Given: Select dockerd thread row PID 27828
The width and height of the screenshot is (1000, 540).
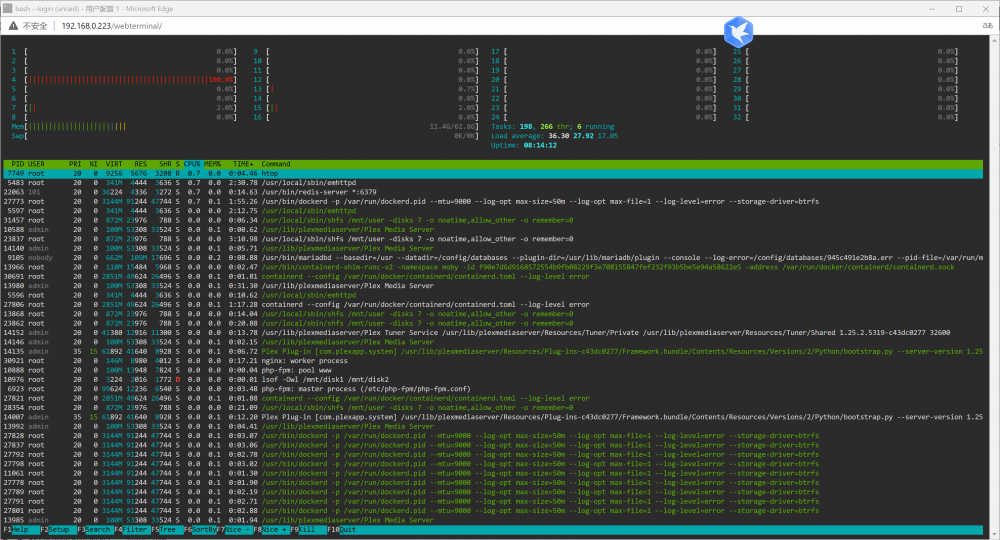Looking at the screenshot, I should pos(493,436).
